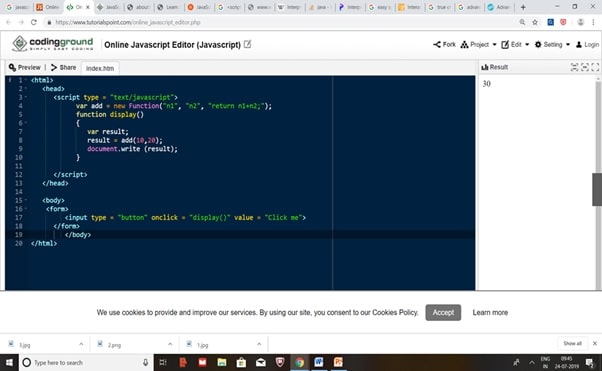
Task: Click the first layout icon in Result header
Action: coord(574,67)
